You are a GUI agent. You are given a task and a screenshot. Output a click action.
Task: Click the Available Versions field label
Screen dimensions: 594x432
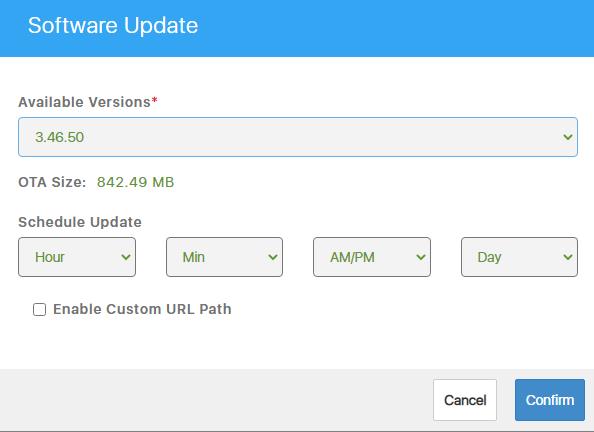point(84,102)
